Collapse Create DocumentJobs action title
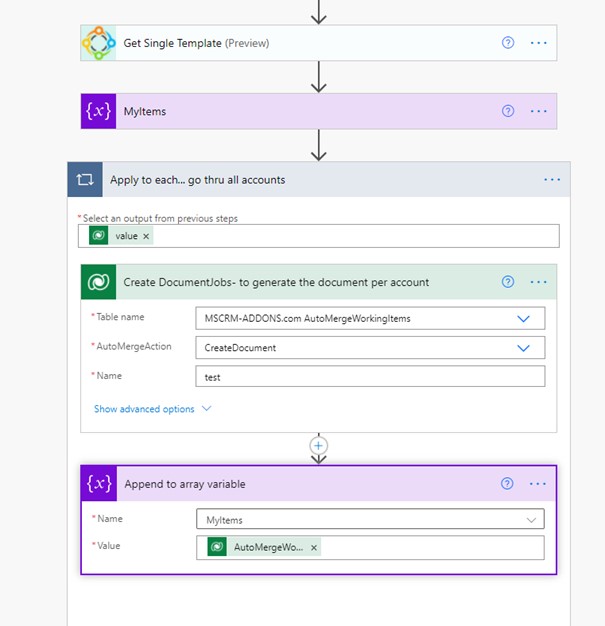Image resolution: width=605 pixels, height=626 pixels. (x=276, y=282)
